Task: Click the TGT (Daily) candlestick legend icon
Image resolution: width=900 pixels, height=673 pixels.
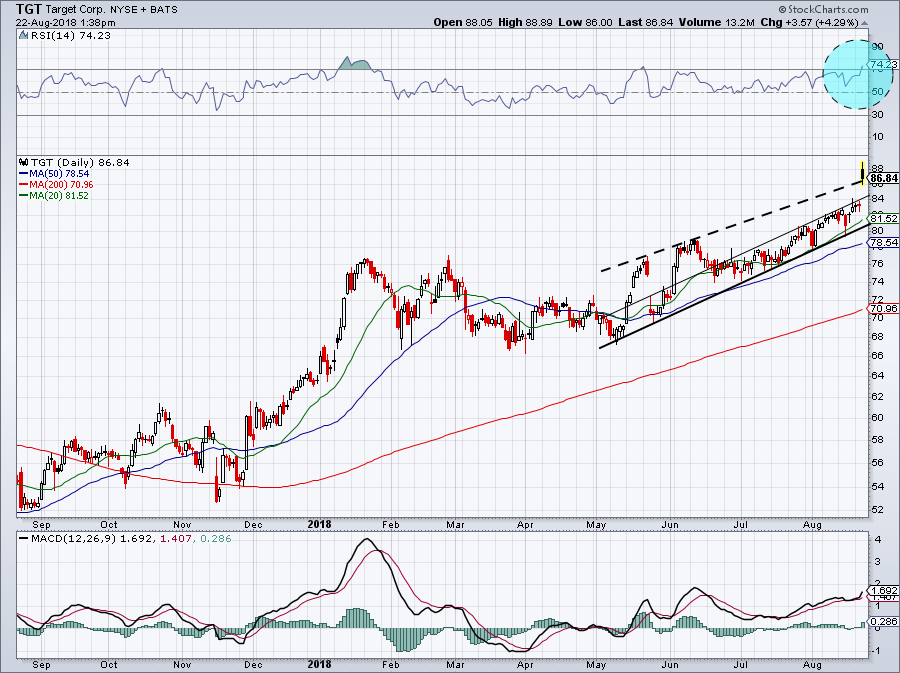Action: 24,162
